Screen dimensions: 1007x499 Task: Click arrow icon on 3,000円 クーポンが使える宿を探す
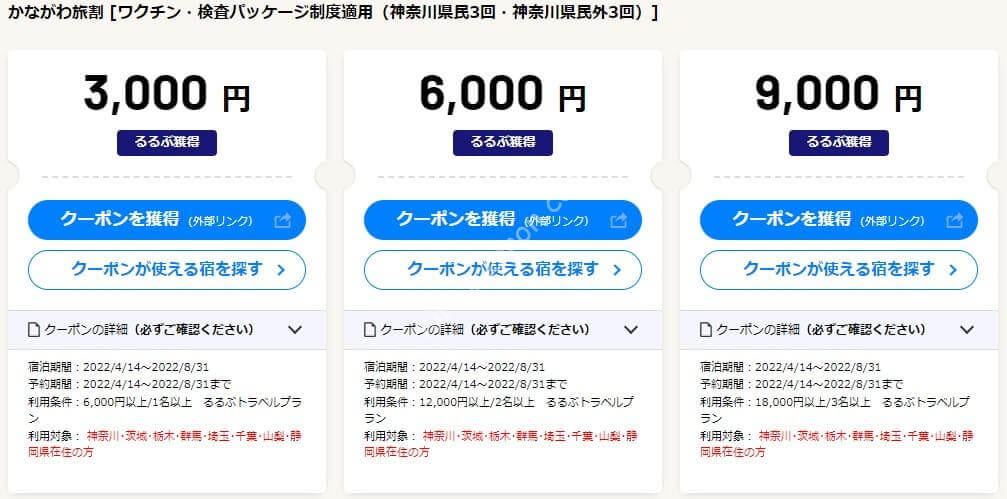(x=281, y=270)
